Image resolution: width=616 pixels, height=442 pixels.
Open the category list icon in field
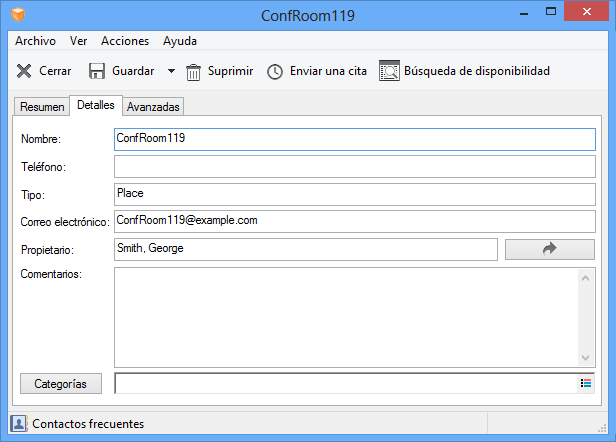(x=586, y=383)
